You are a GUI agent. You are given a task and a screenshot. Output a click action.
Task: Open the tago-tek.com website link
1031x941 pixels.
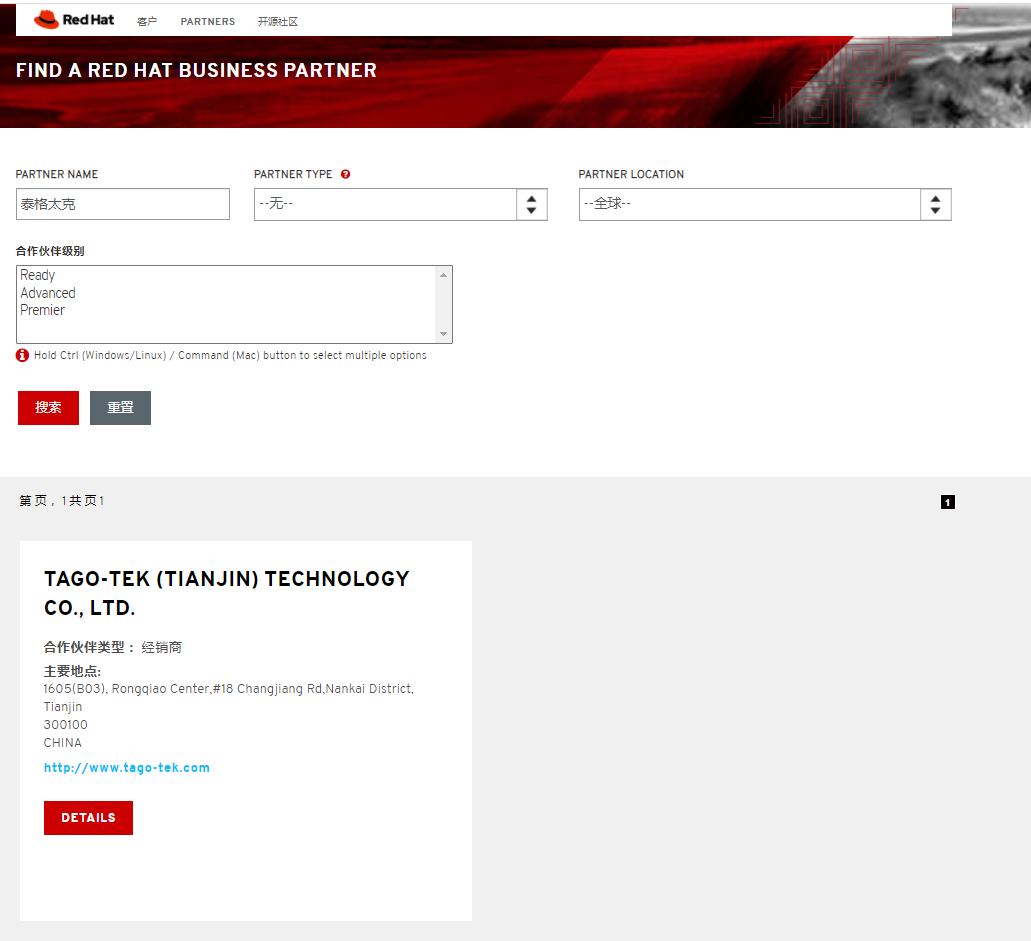tap(127, 767)
